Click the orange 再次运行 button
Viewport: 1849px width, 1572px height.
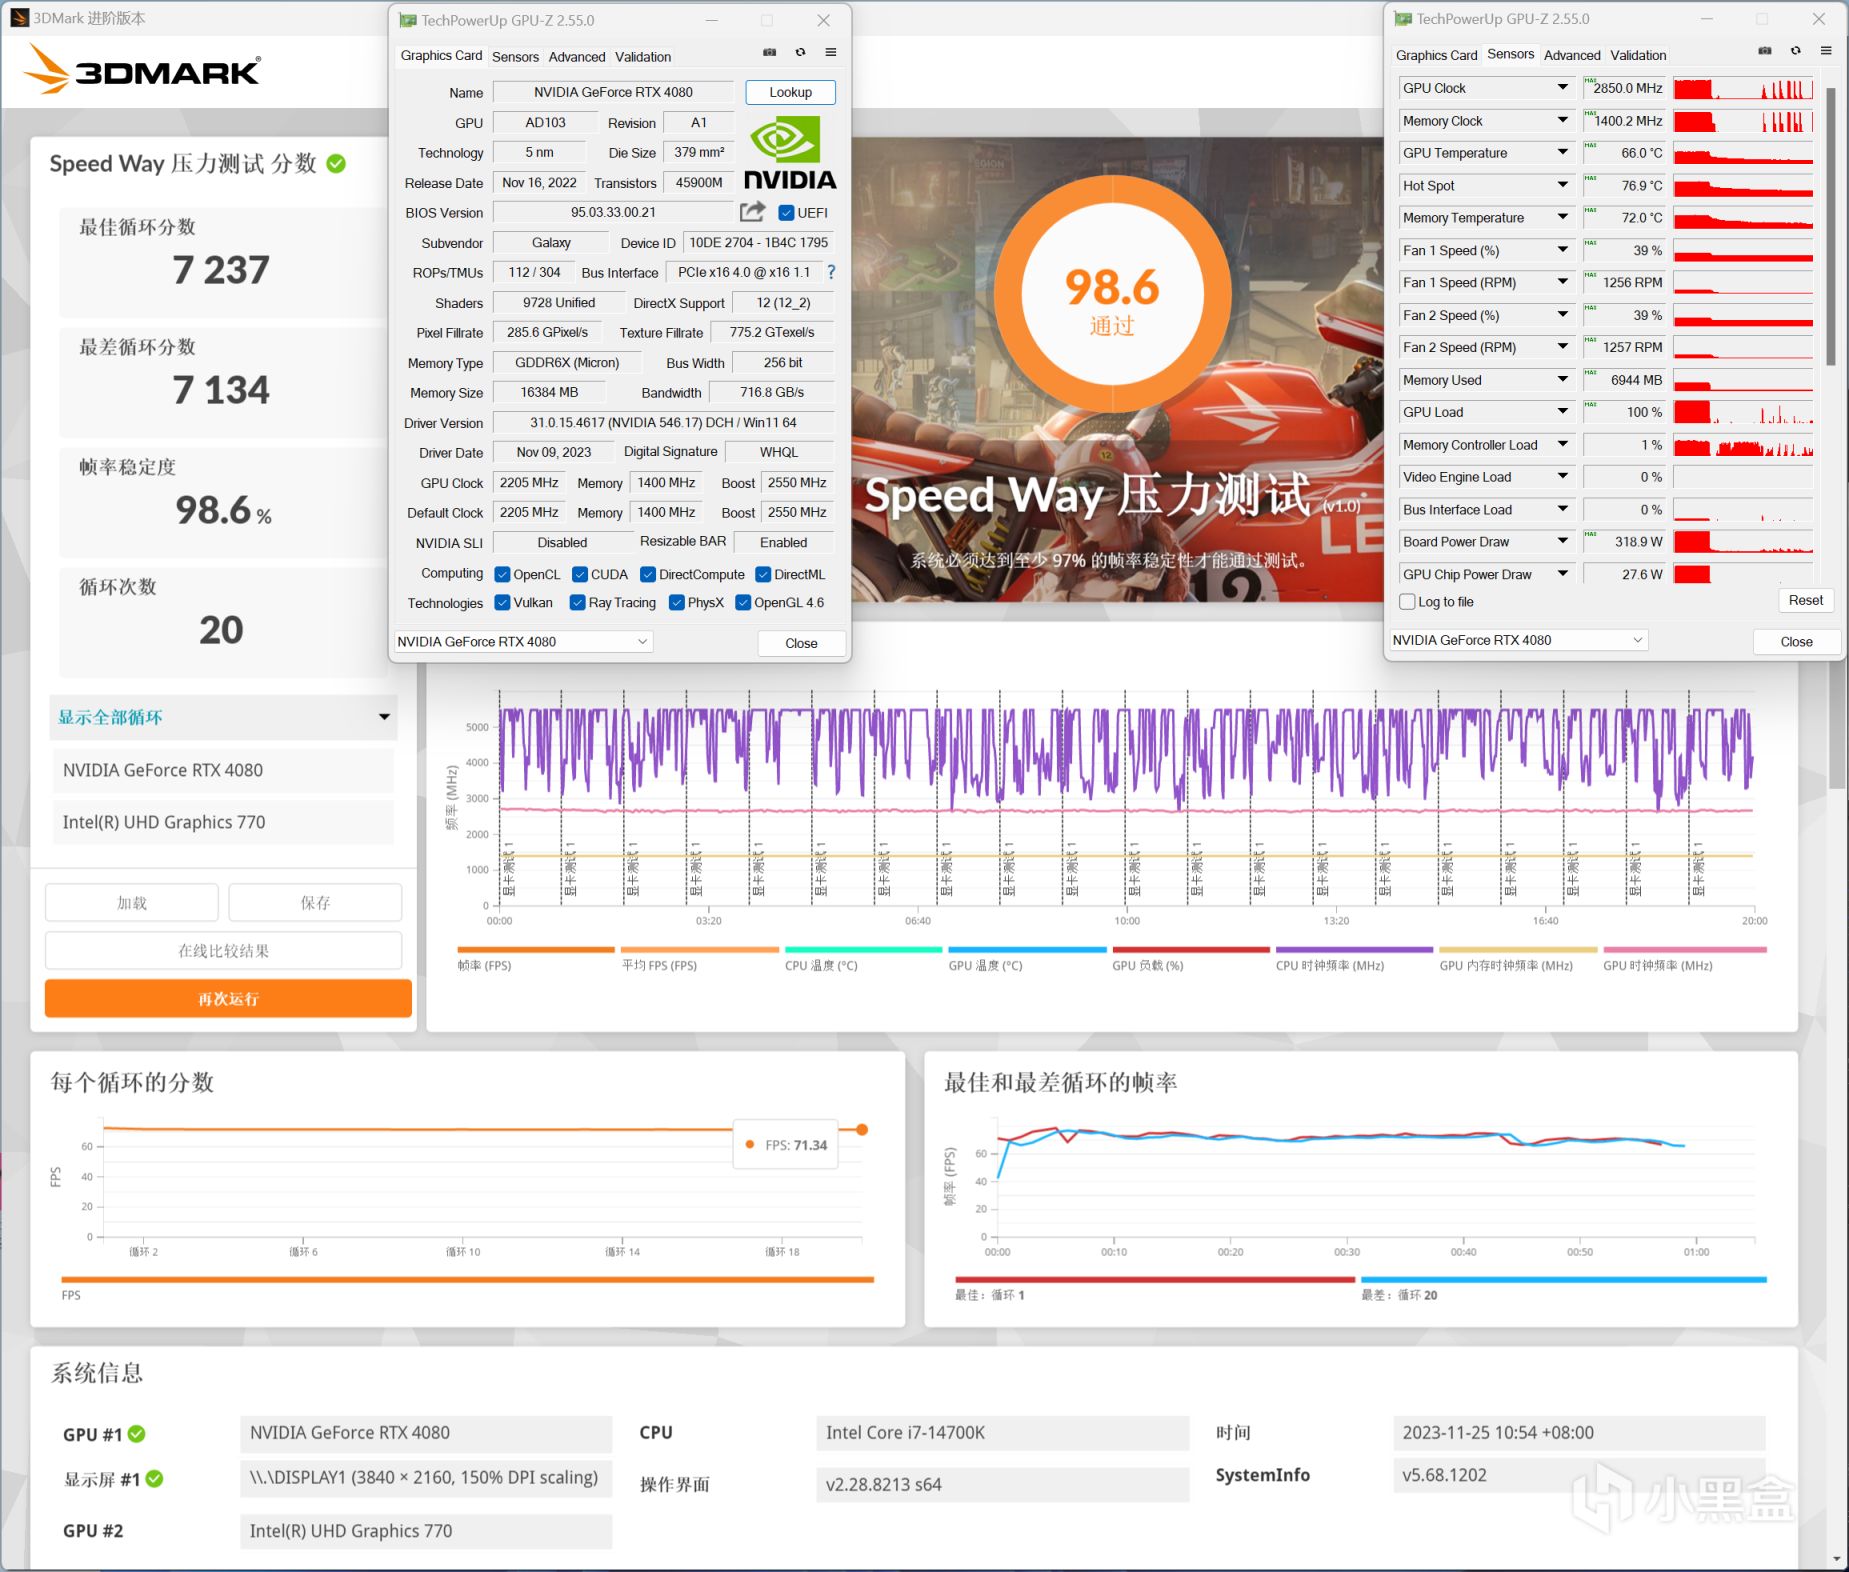pyautogui.click(x=228, y=999)
